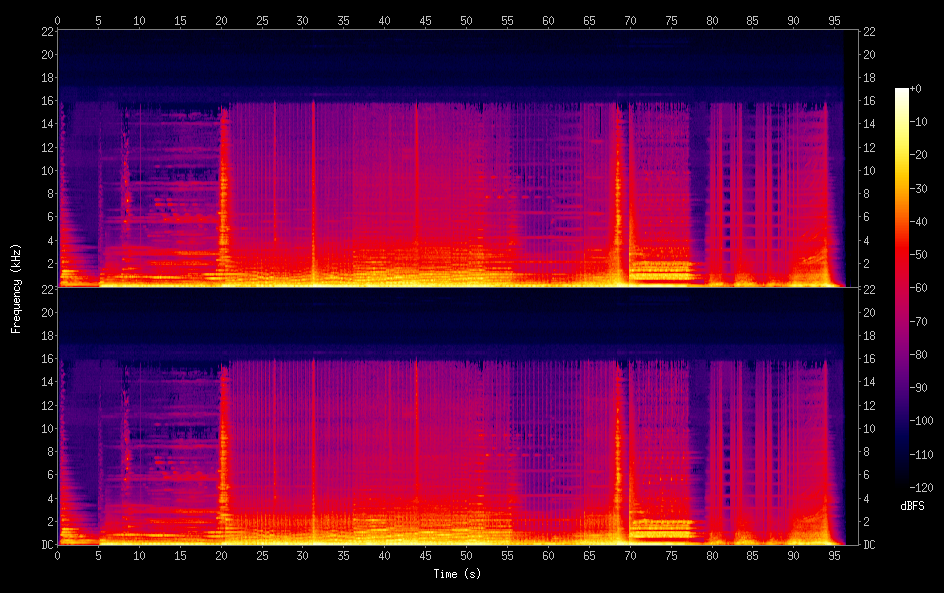Click the "50" tick on the bottom time axis

[x=466, y=555]
